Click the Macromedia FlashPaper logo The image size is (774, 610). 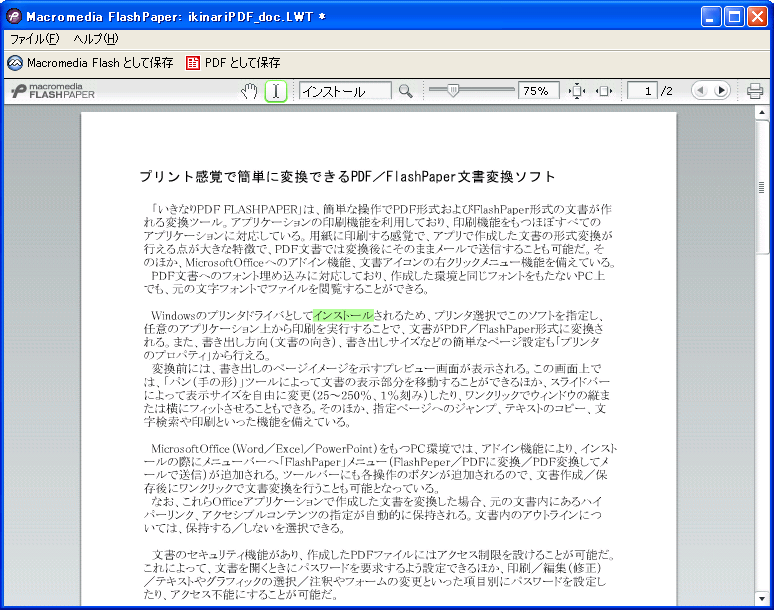(53, 91)
